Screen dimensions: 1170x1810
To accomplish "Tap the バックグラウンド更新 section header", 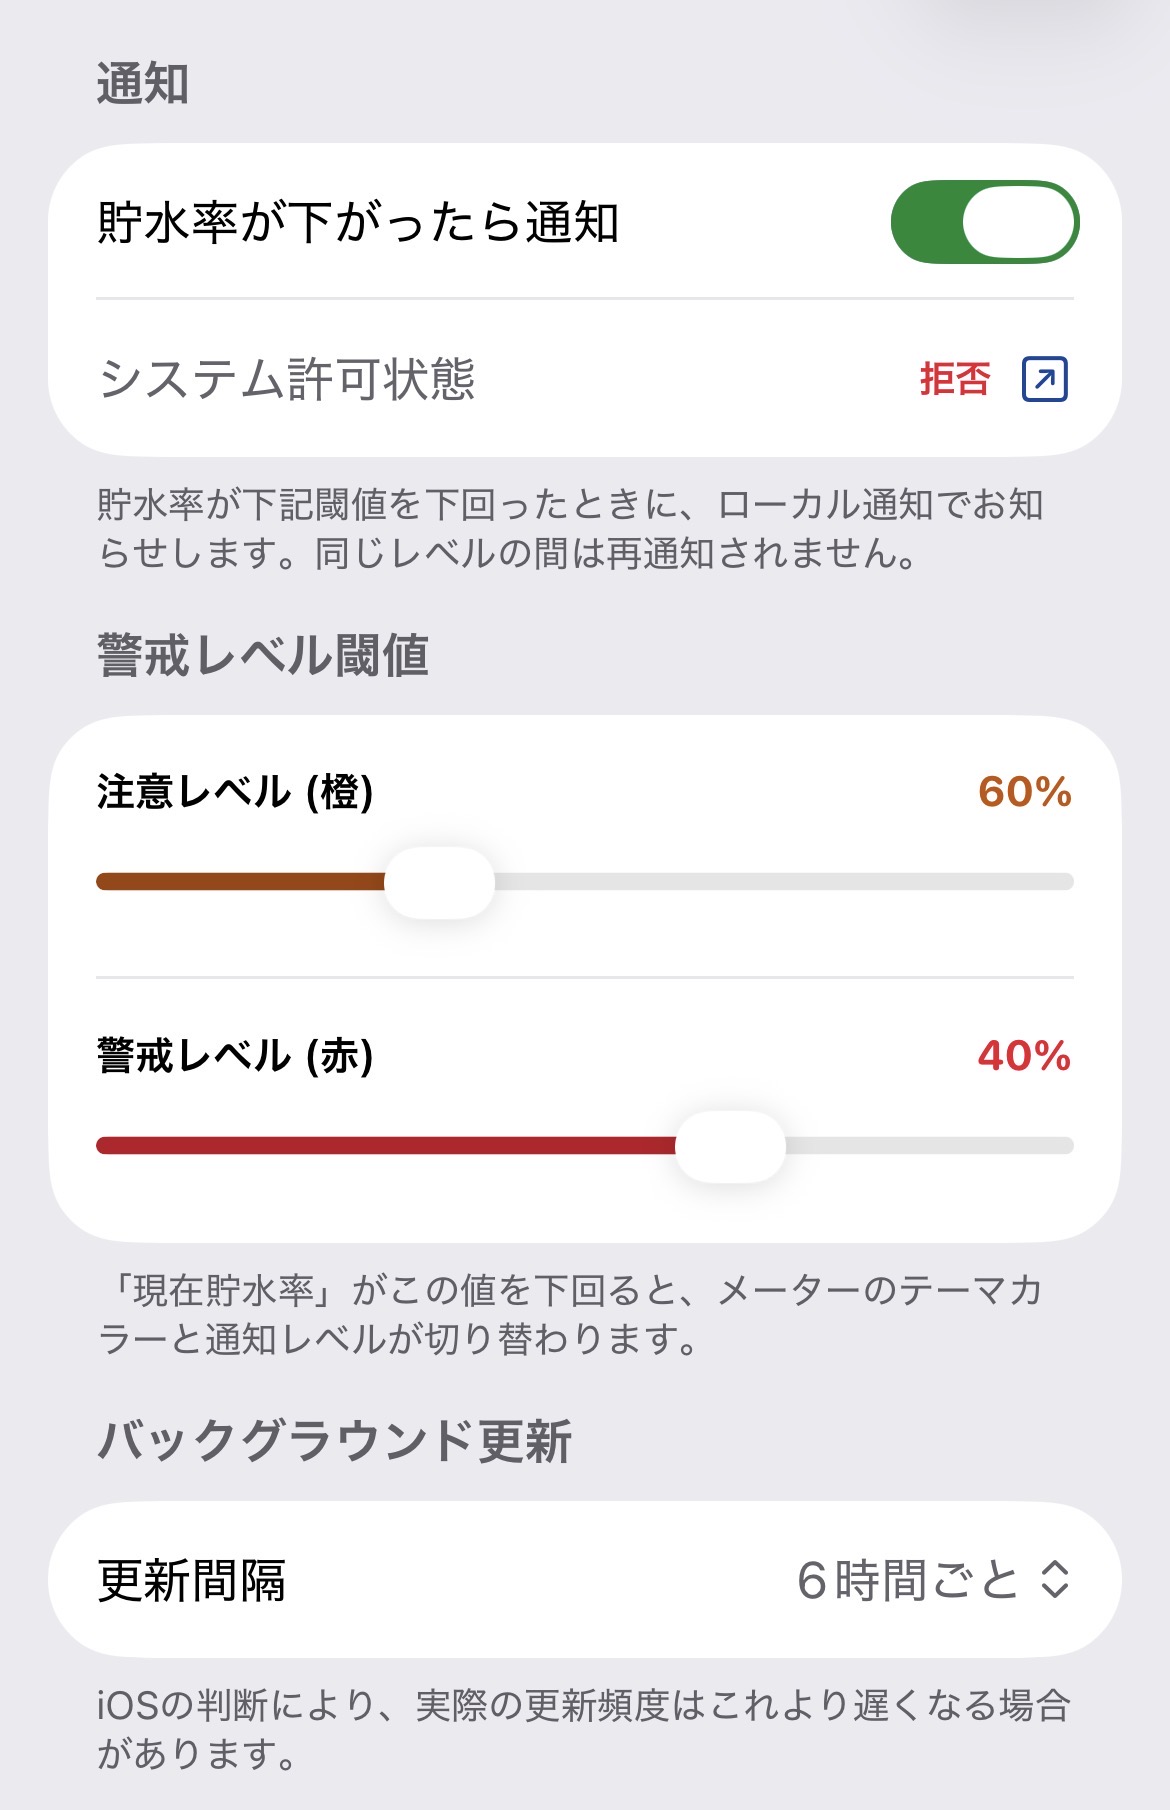I will pyautogui.click(x=334, y=1442).
